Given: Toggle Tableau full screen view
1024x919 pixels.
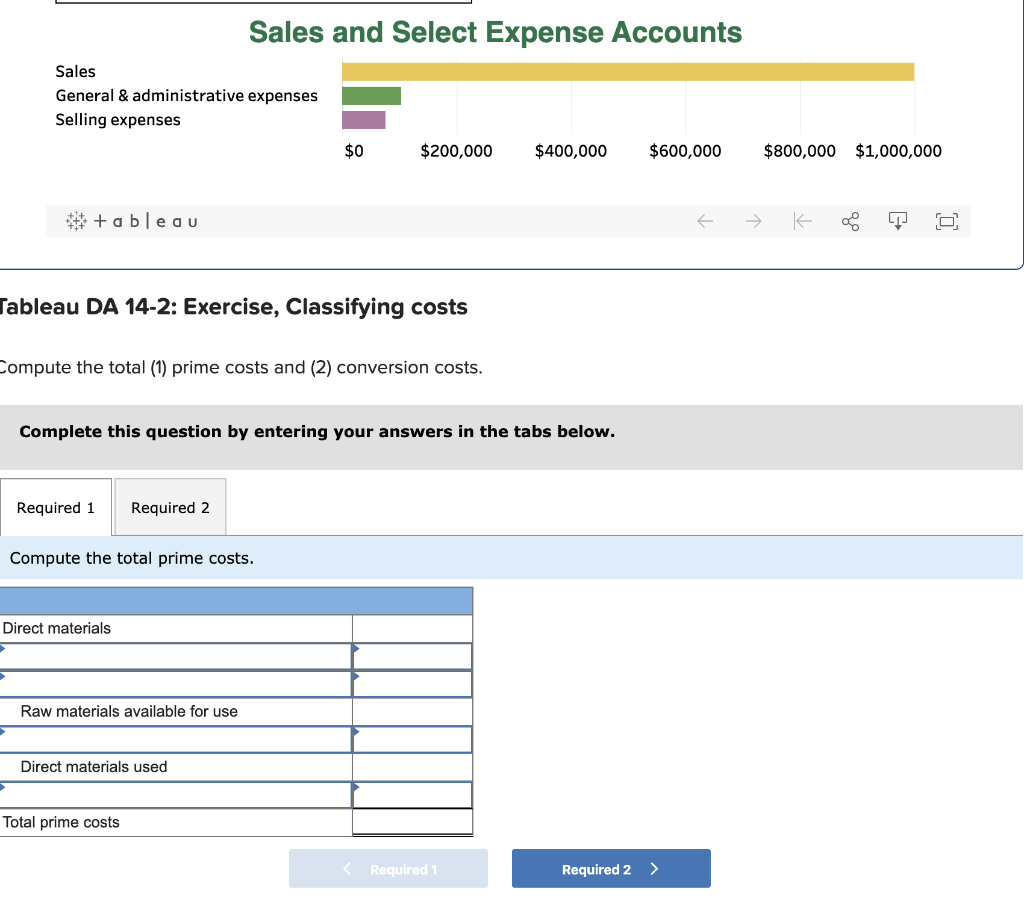Looking at the screenshot, I should pos(946,221).
